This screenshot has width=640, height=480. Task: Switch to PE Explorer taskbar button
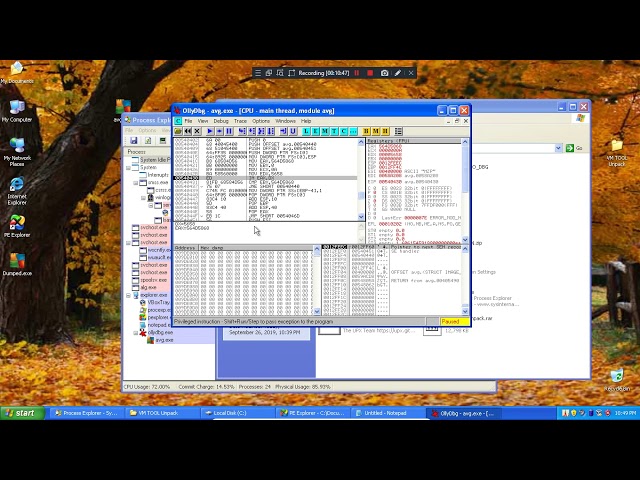click(313, 413)
